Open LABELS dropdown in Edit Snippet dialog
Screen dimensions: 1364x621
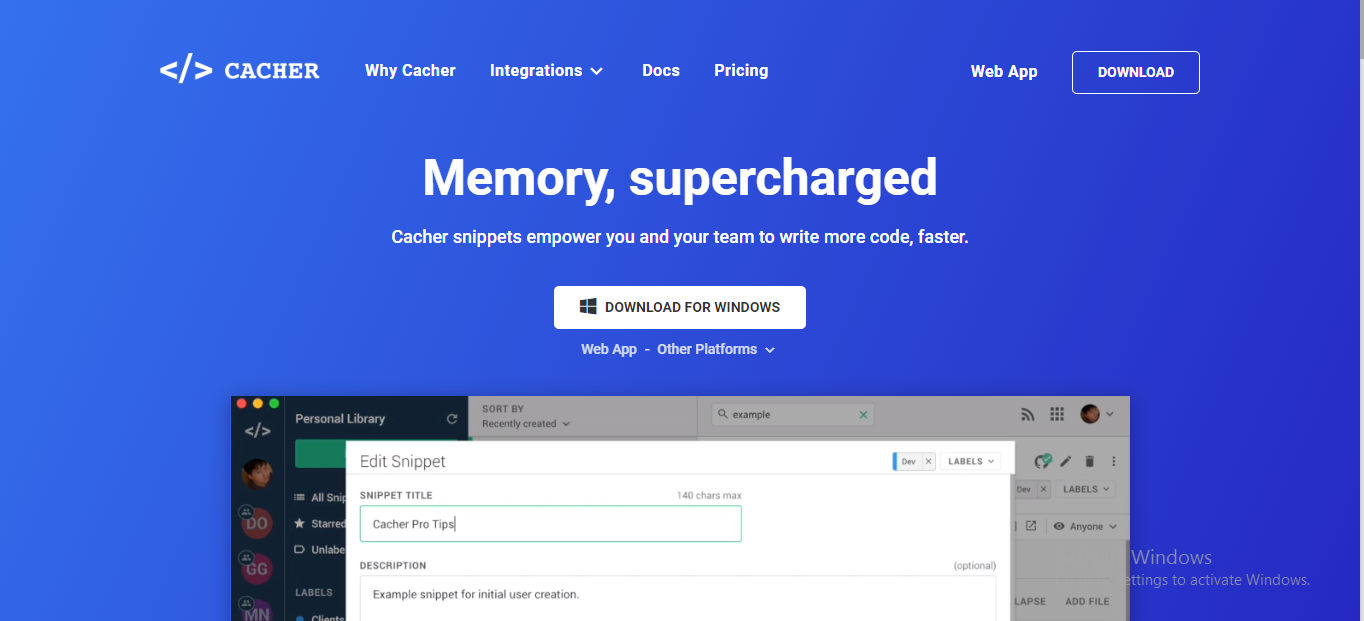pyautogui.click(x=971, y=461)
